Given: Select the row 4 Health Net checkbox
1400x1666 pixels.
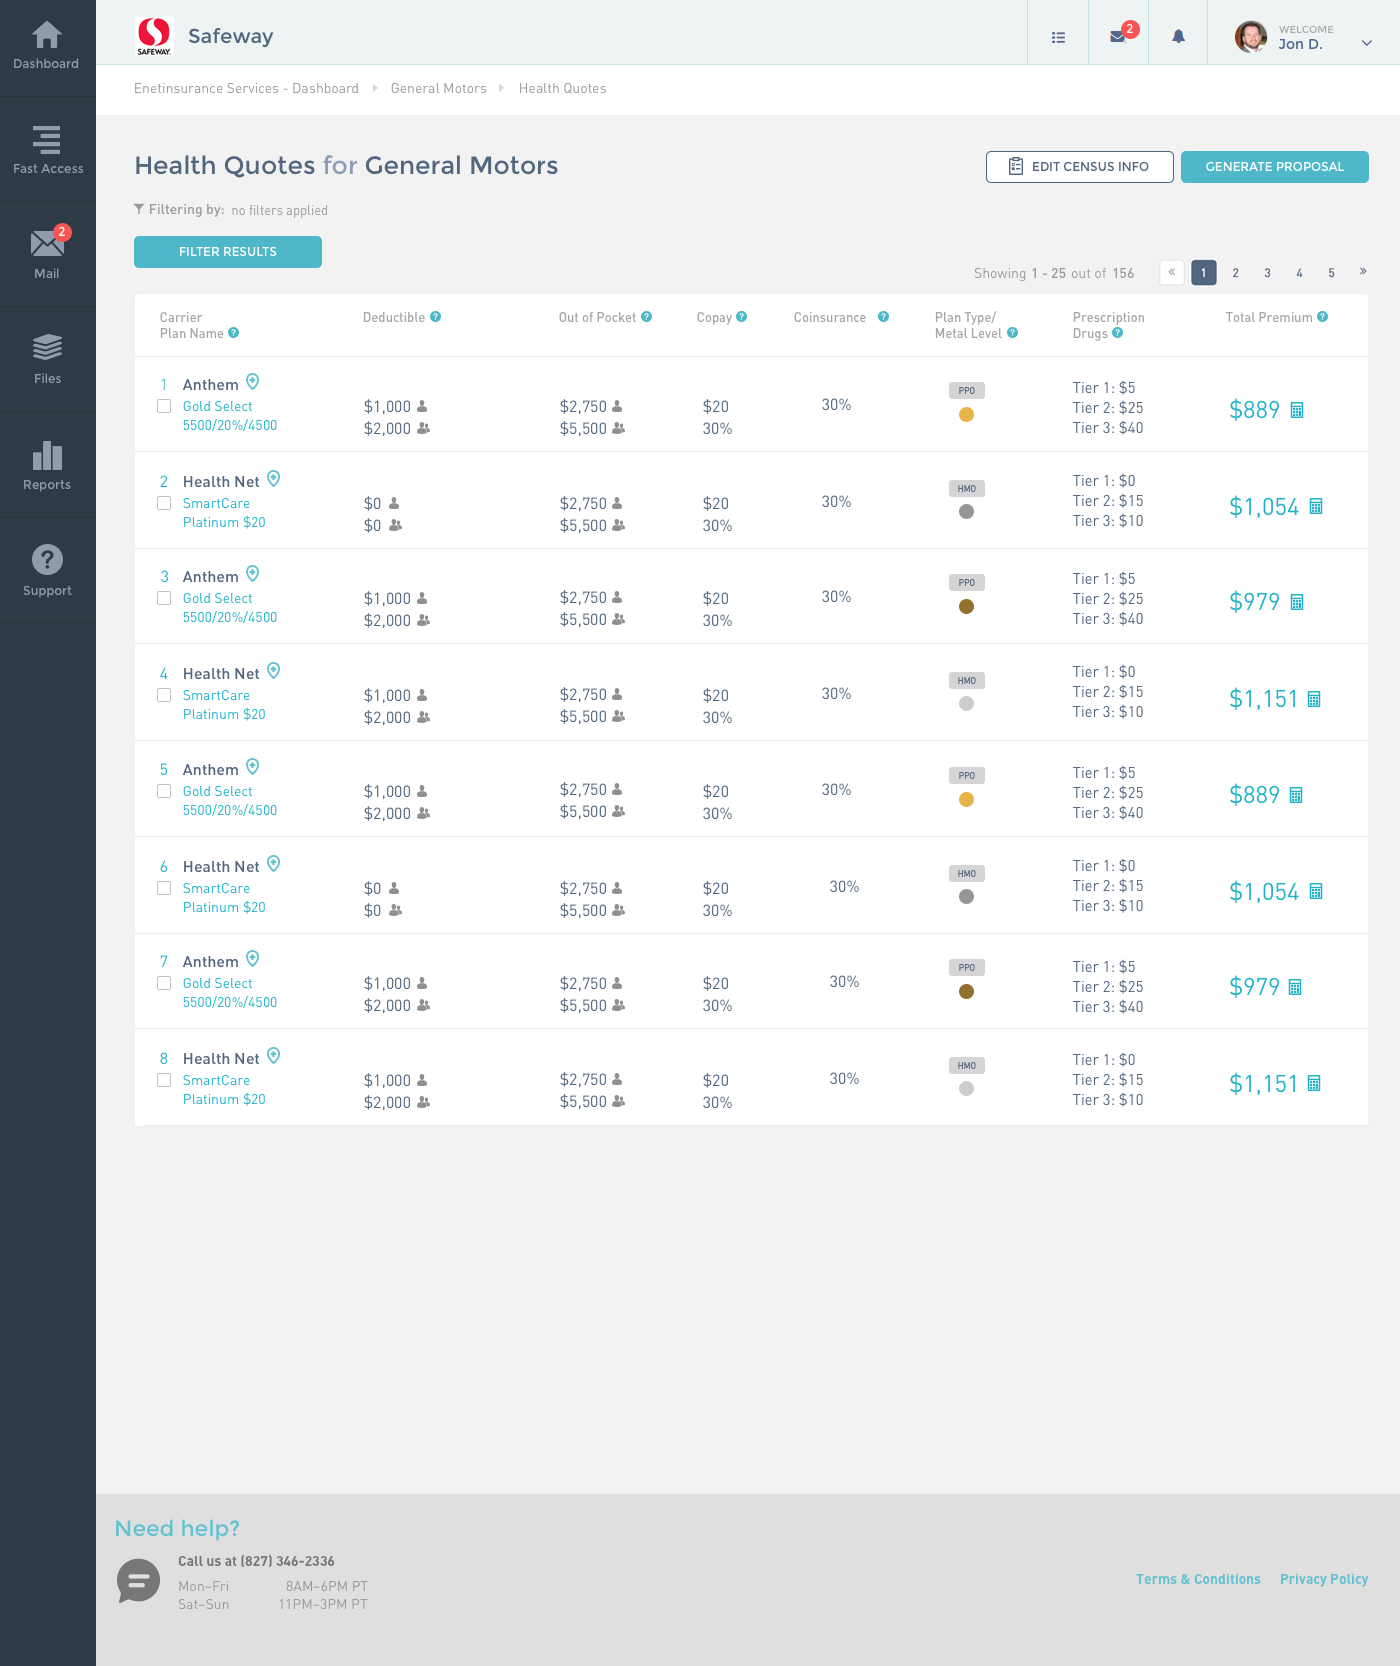Looking at the screenshot, I should (x=164, y=695).
